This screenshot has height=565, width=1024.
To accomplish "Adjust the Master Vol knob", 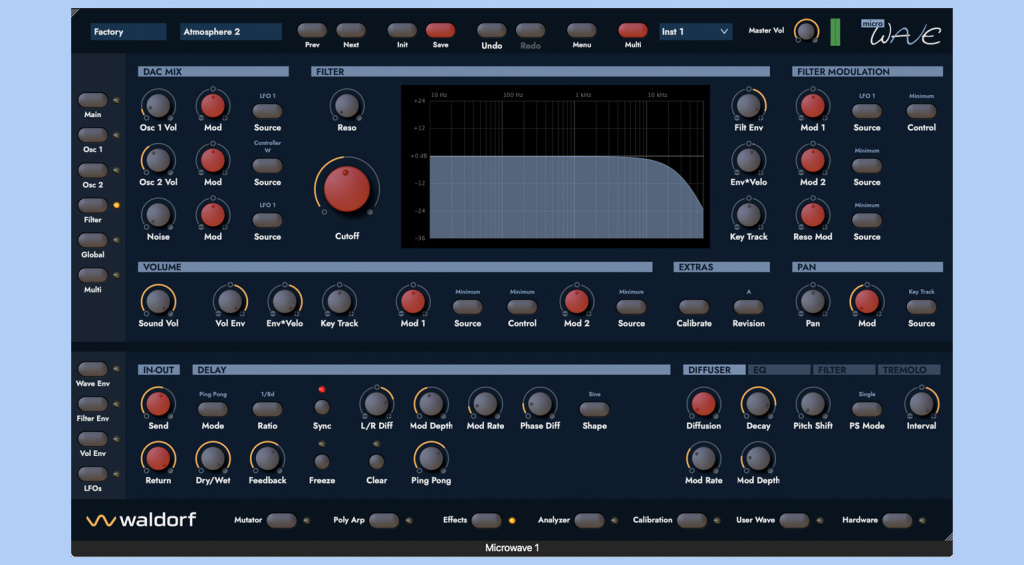I will (807, 31).
